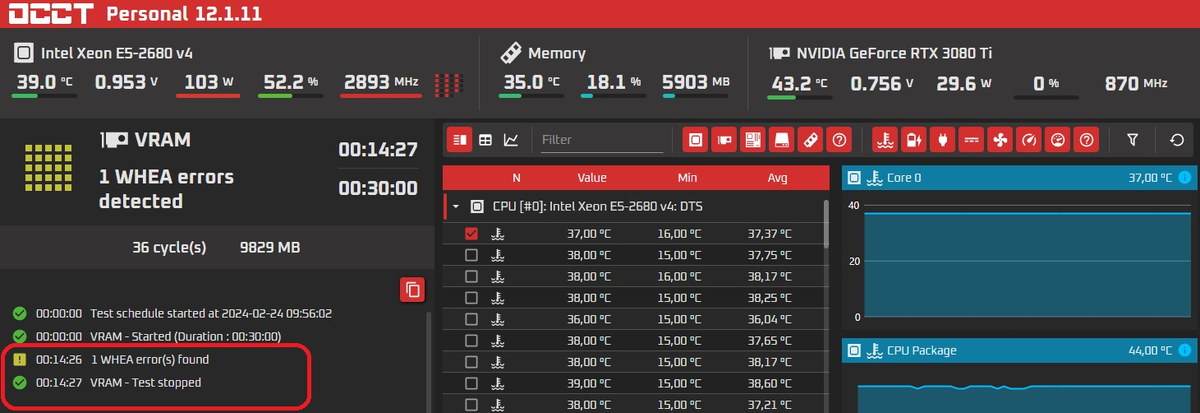Screen dimensions: 1200x413
Task: Click the 00:30:00 total duration readout
Action: [377, 187]
